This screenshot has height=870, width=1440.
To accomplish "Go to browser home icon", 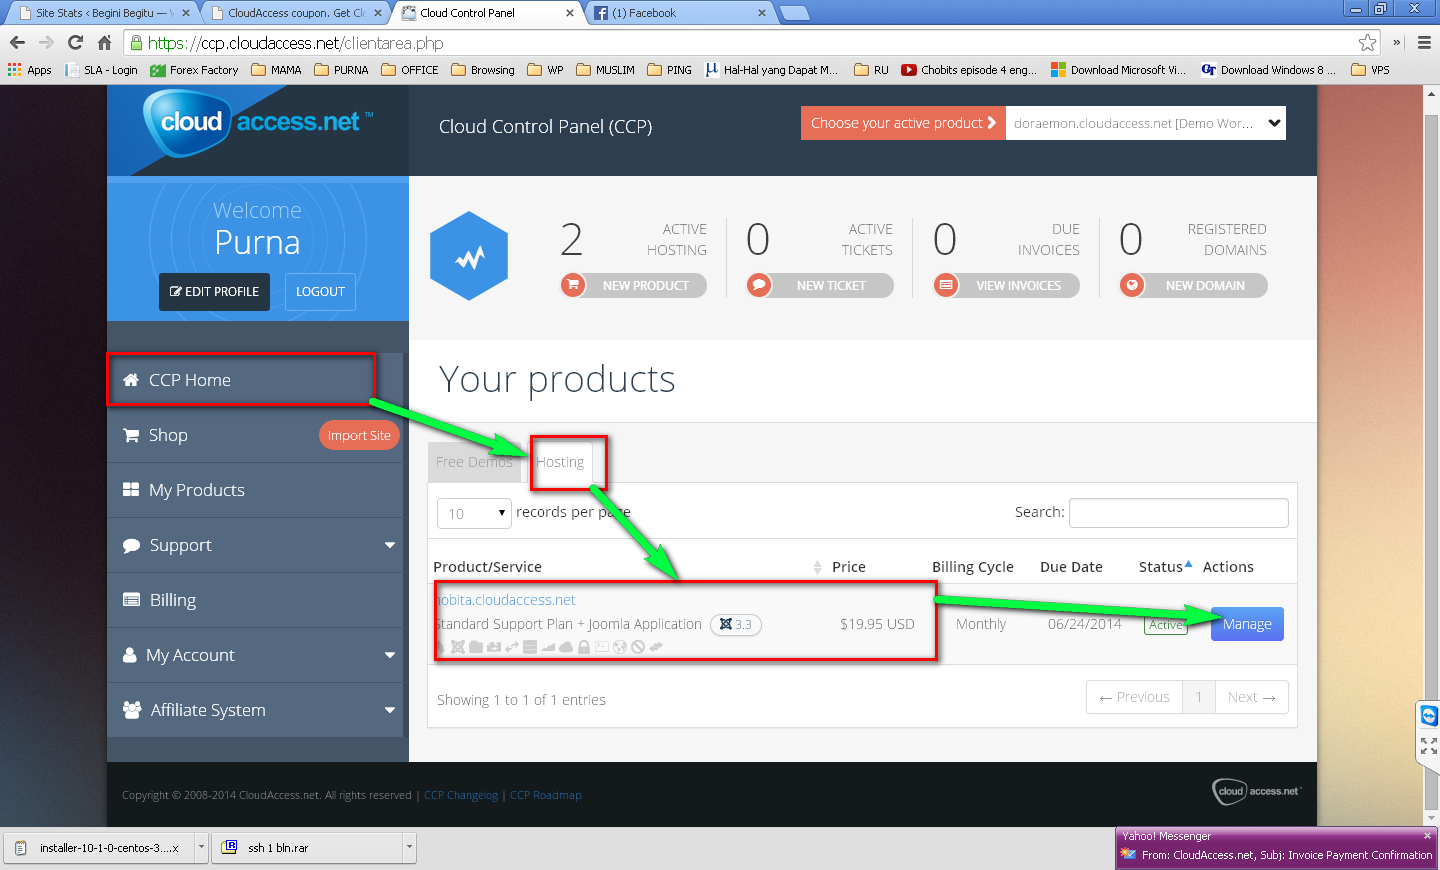I will [x=104, y=42].
